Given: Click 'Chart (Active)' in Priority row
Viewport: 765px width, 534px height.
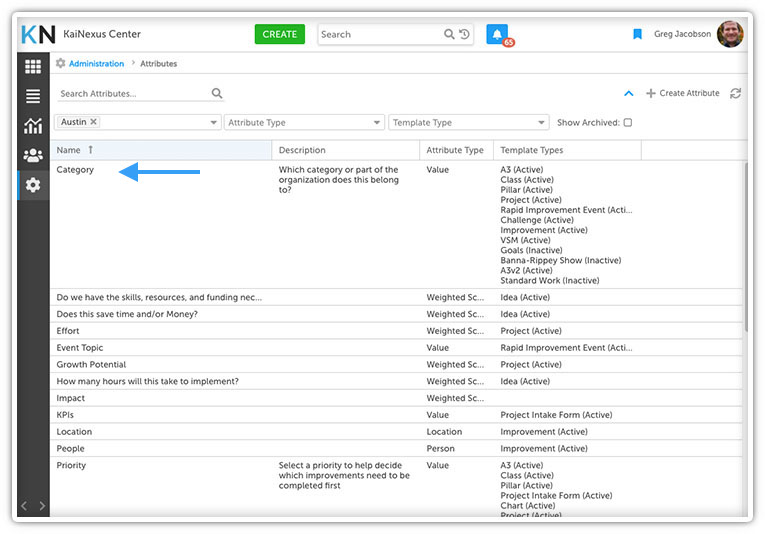Looking at the screenshot, I should point(527,506).
